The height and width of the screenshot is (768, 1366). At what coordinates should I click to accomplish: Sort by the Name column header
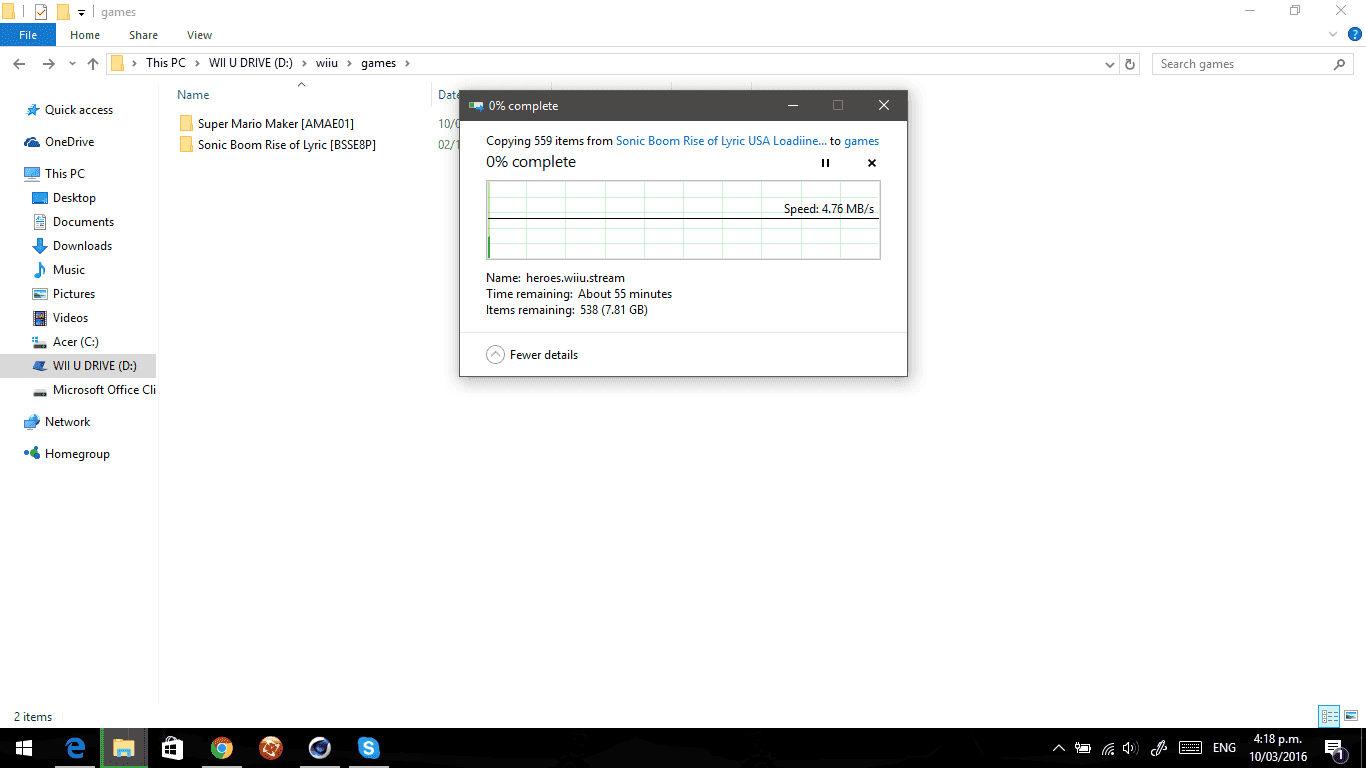coord(193,95)
